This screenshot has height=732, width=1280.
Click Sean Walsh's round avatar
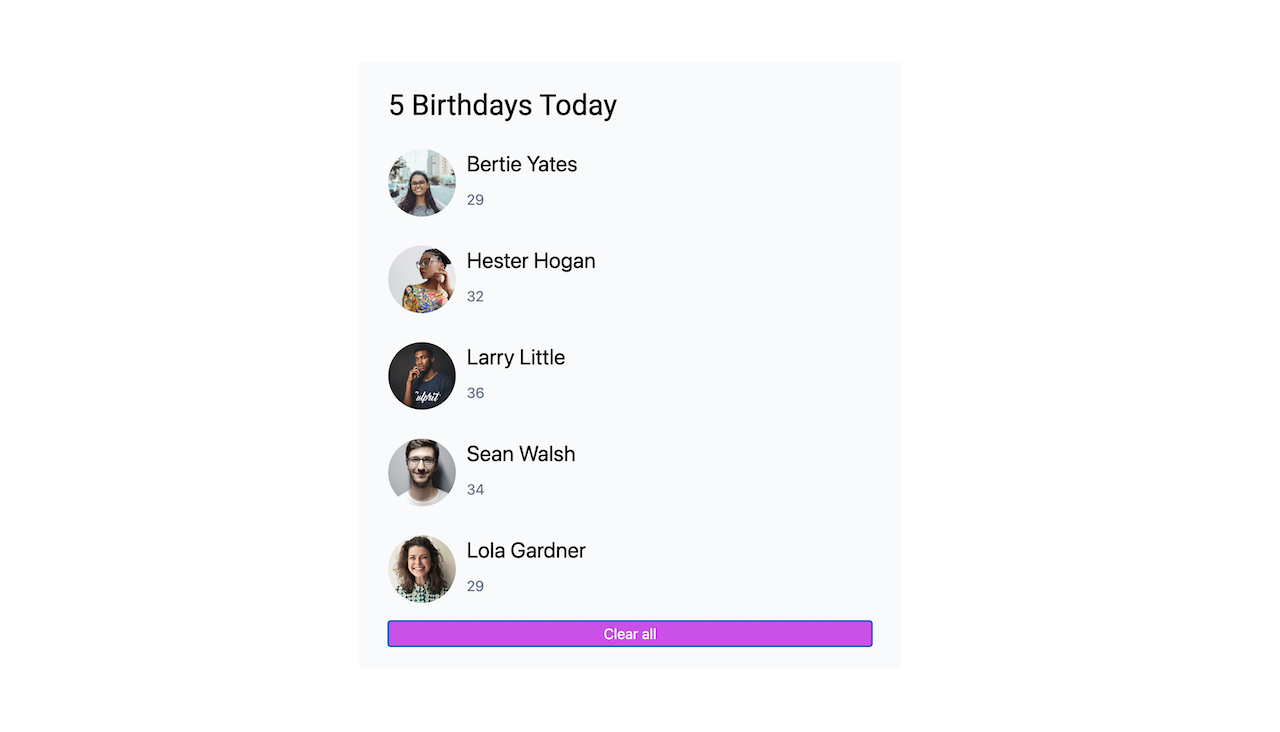(422, 472)
